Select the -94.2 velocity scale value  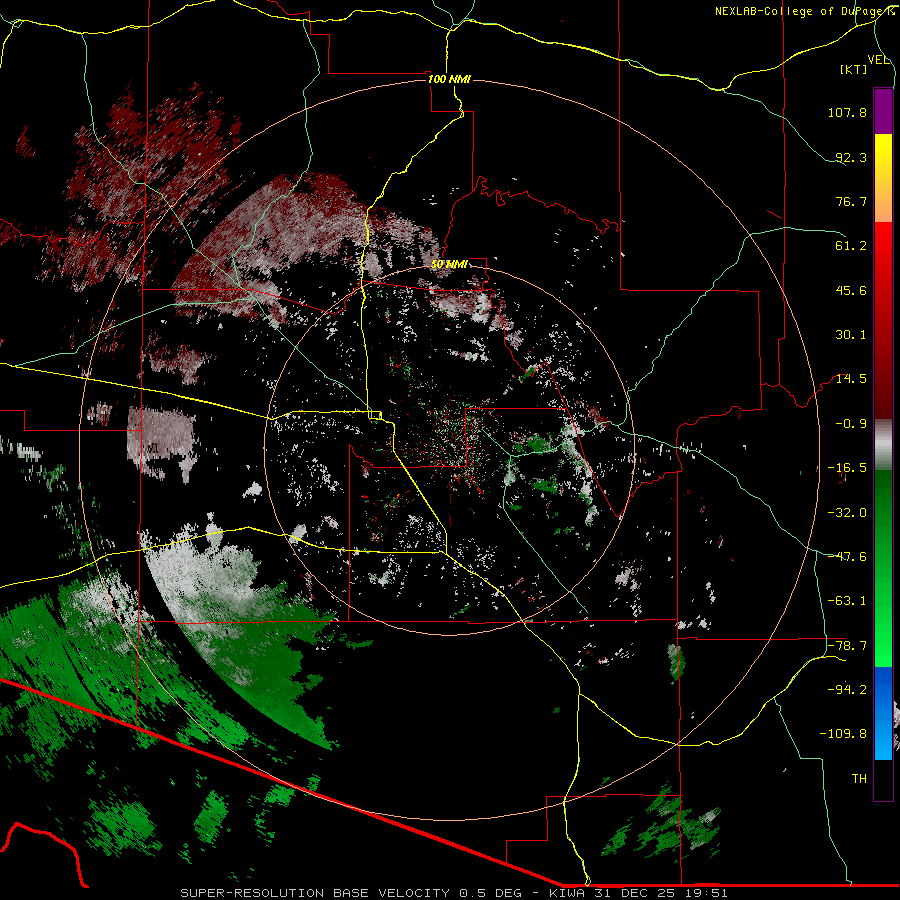coord(847,689)
